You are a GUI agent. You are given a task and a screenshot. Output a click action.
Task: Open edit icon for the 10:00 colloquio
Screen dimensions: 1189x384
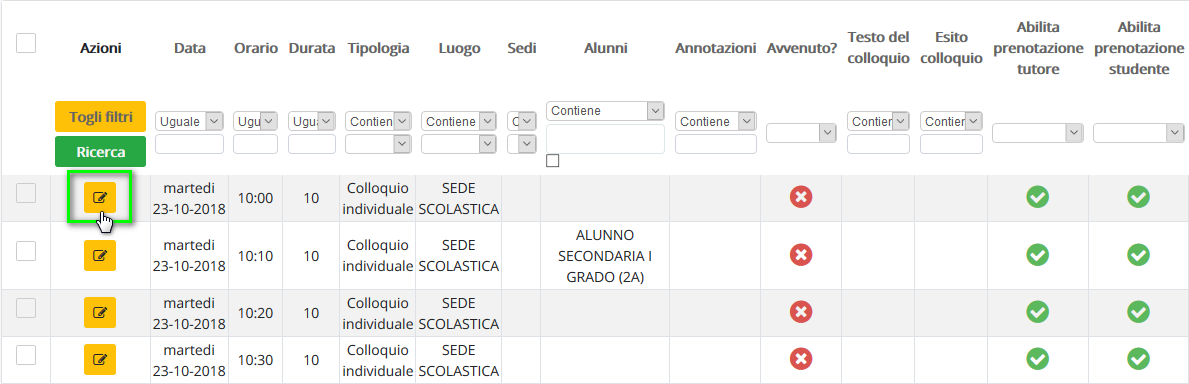point(100,198)
